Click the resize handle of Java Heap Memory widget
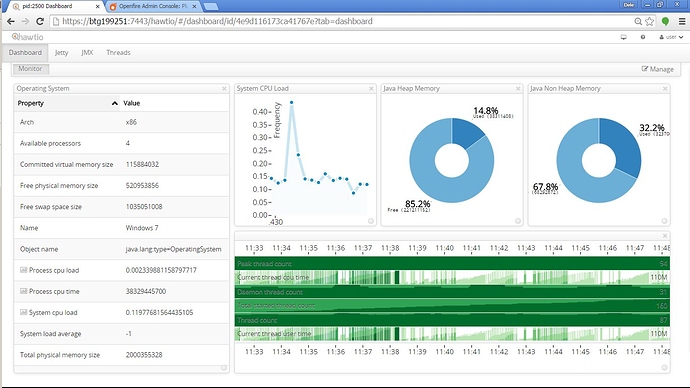 tap(518, 221)
